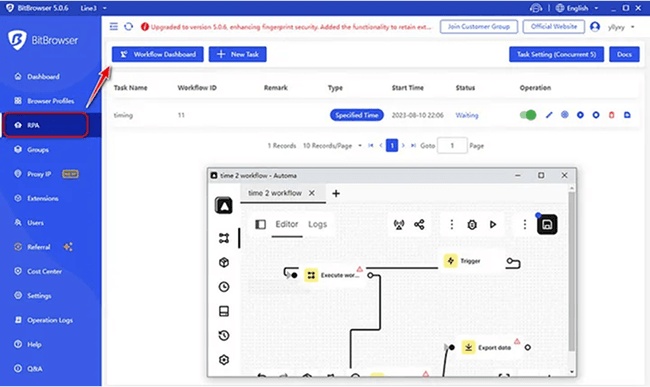
Task: Open the English language dropdown
Action: pos(577,8)
